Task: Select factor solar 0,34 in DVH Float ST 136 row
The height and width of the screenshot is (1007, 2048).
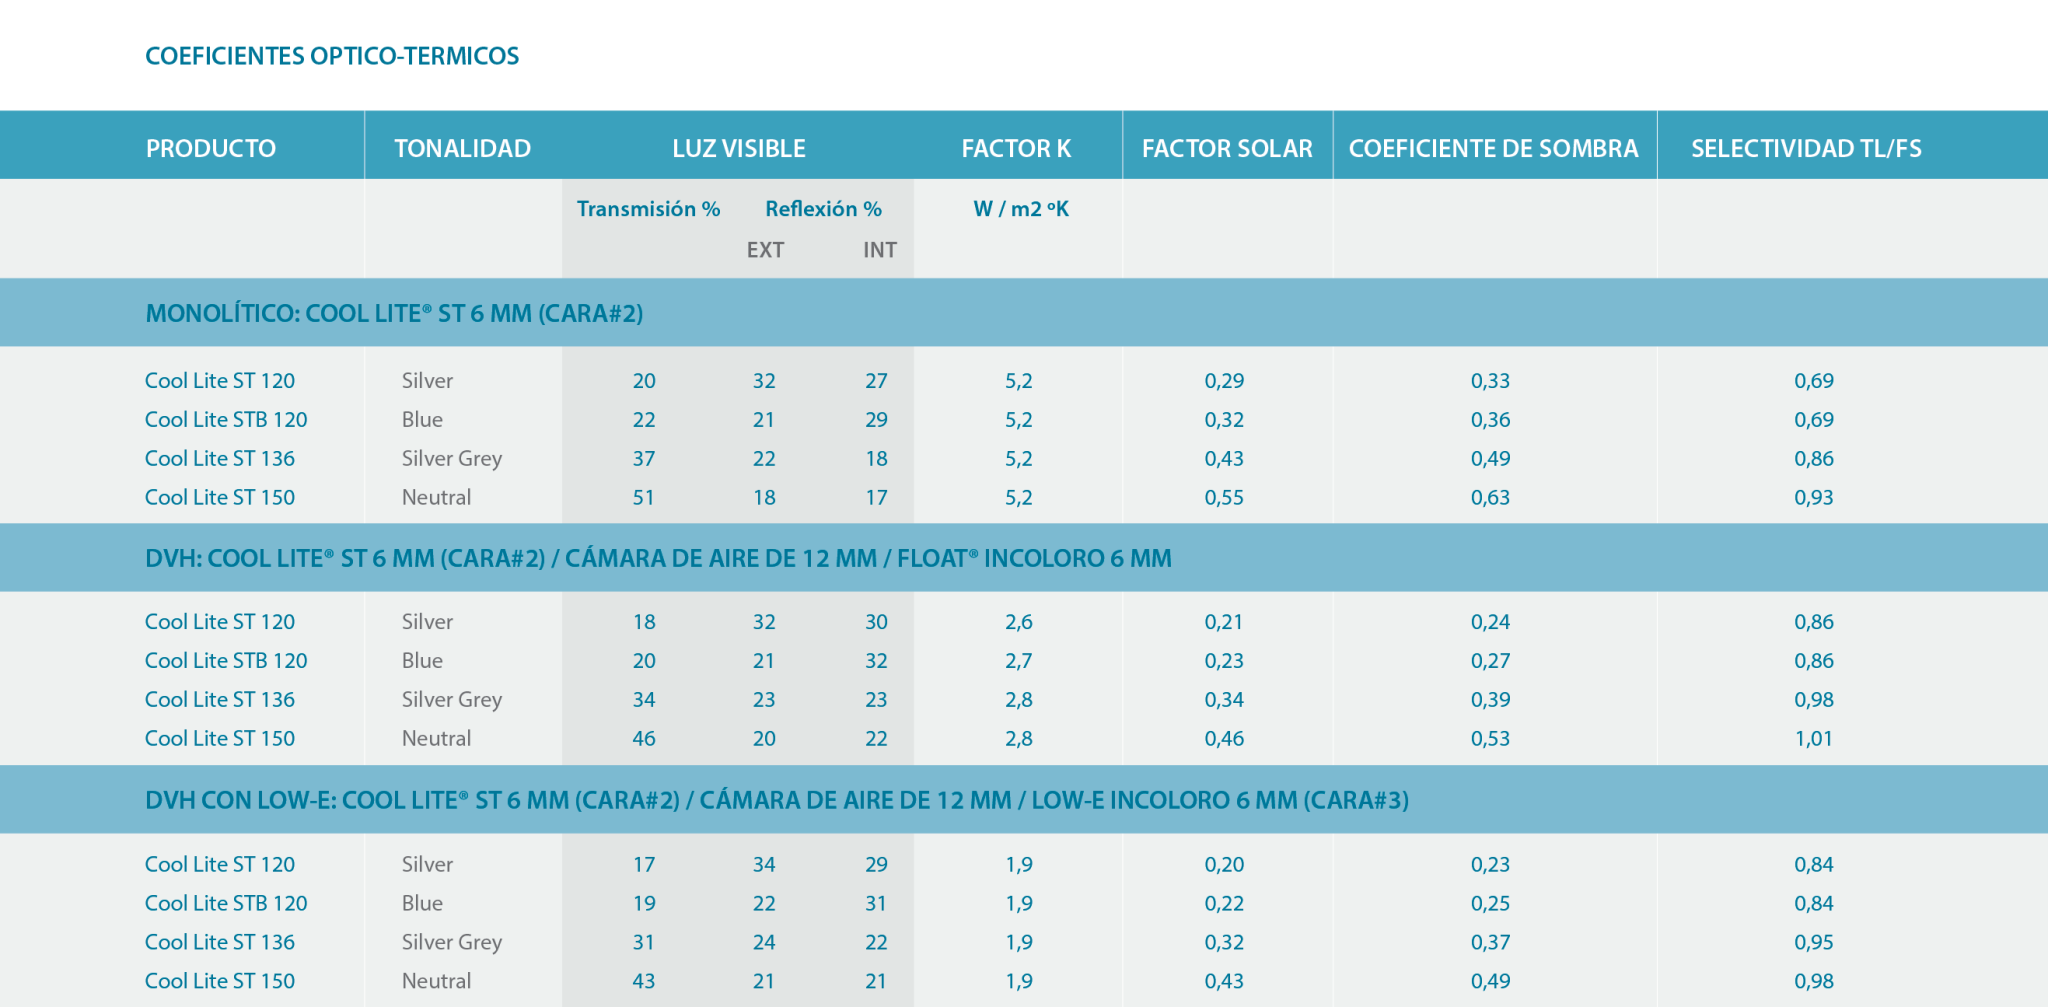Action: pyautogui.click(x=1224, y=700)
